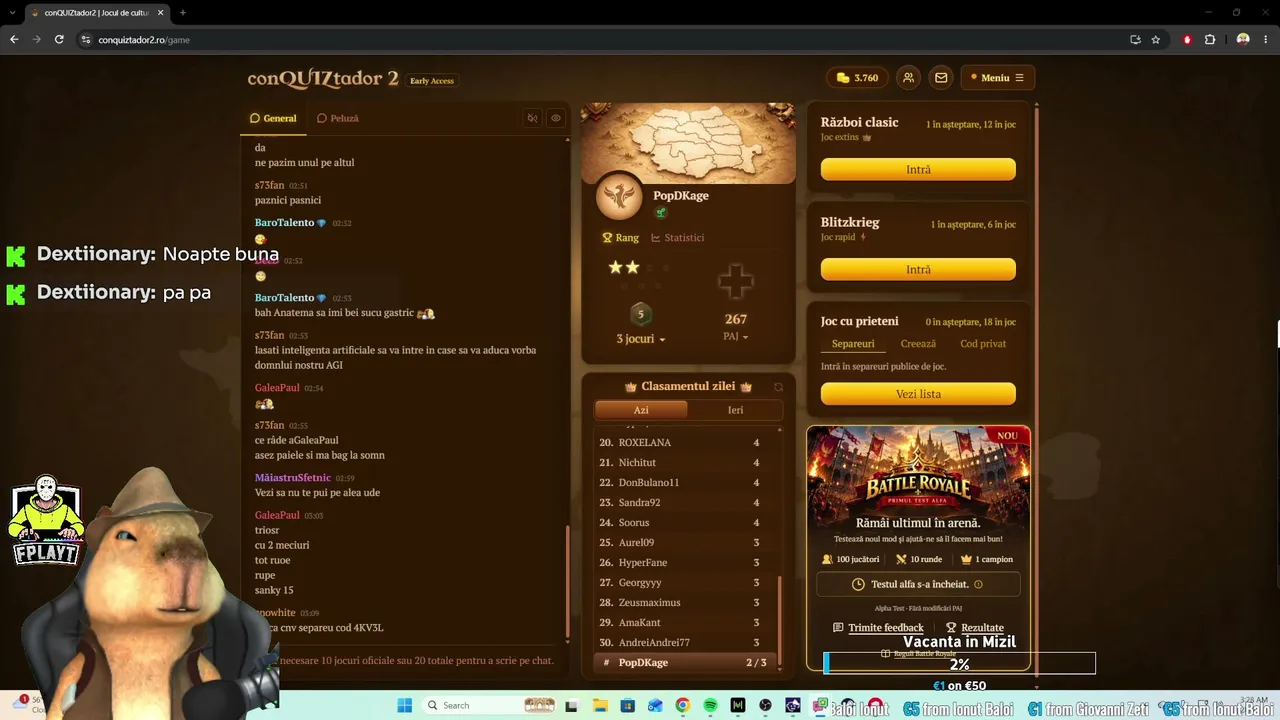Click the green sprout badge under PopDKage
This screenshot has width=1280, height=720.
click(660, 213)
